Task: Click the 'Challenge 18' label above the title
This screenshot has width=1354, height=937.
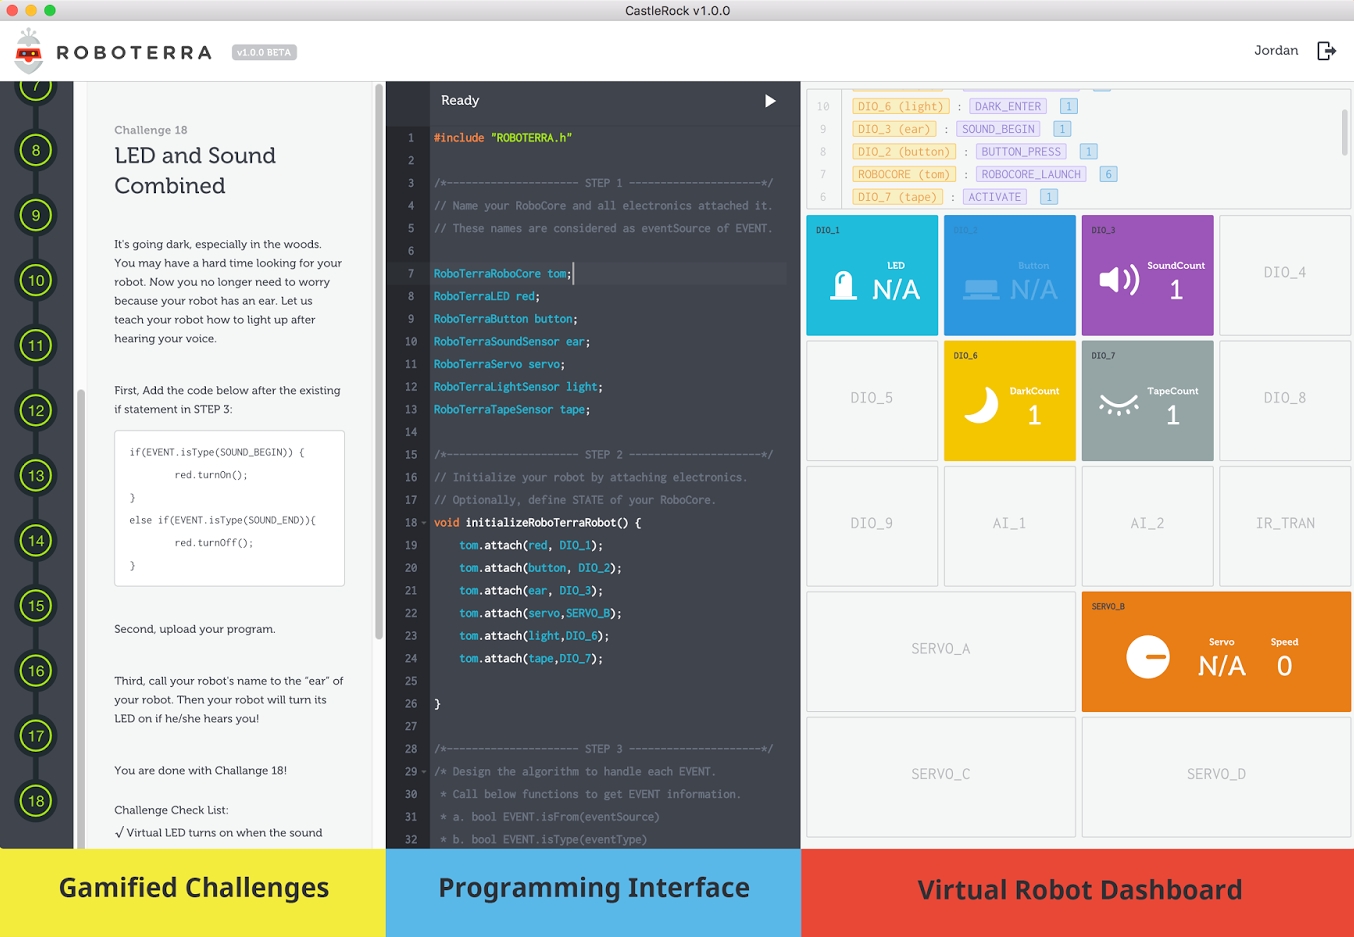Action: (151, 130)
